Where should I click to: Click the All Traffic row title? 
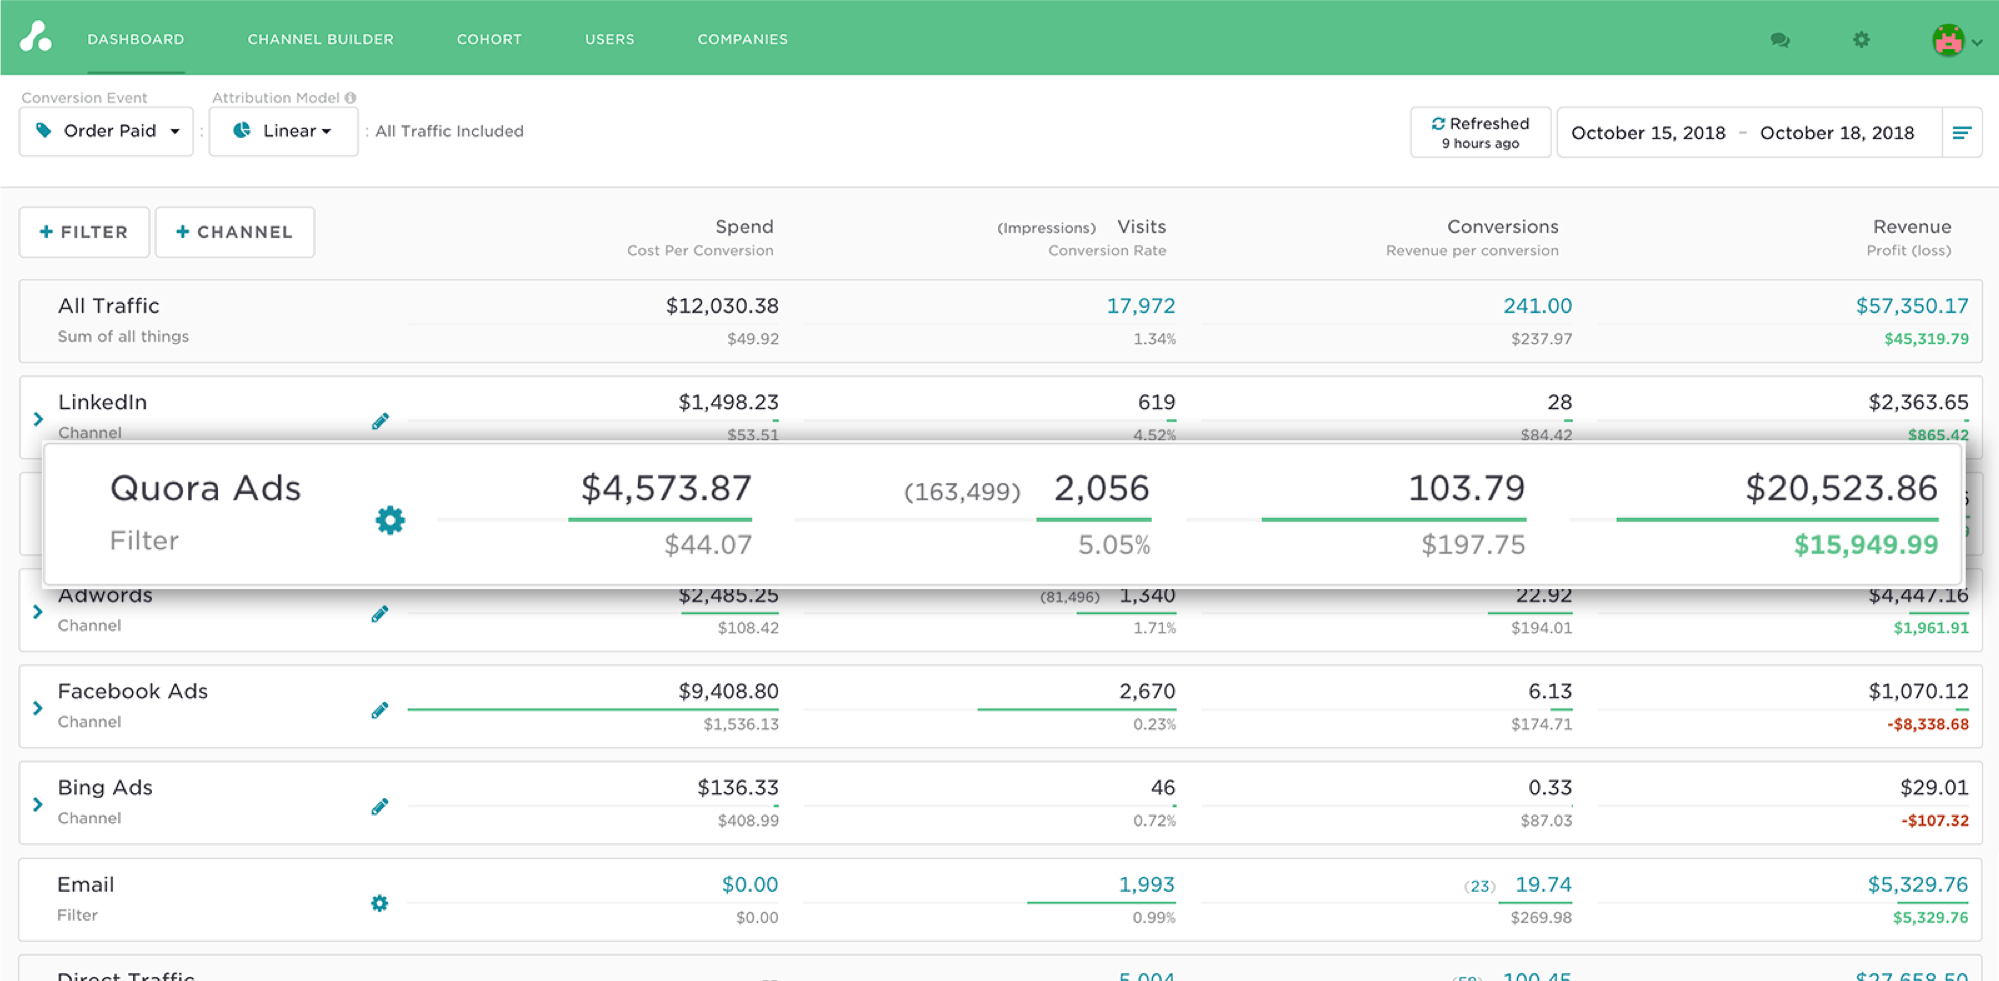[x=108, y=306]
